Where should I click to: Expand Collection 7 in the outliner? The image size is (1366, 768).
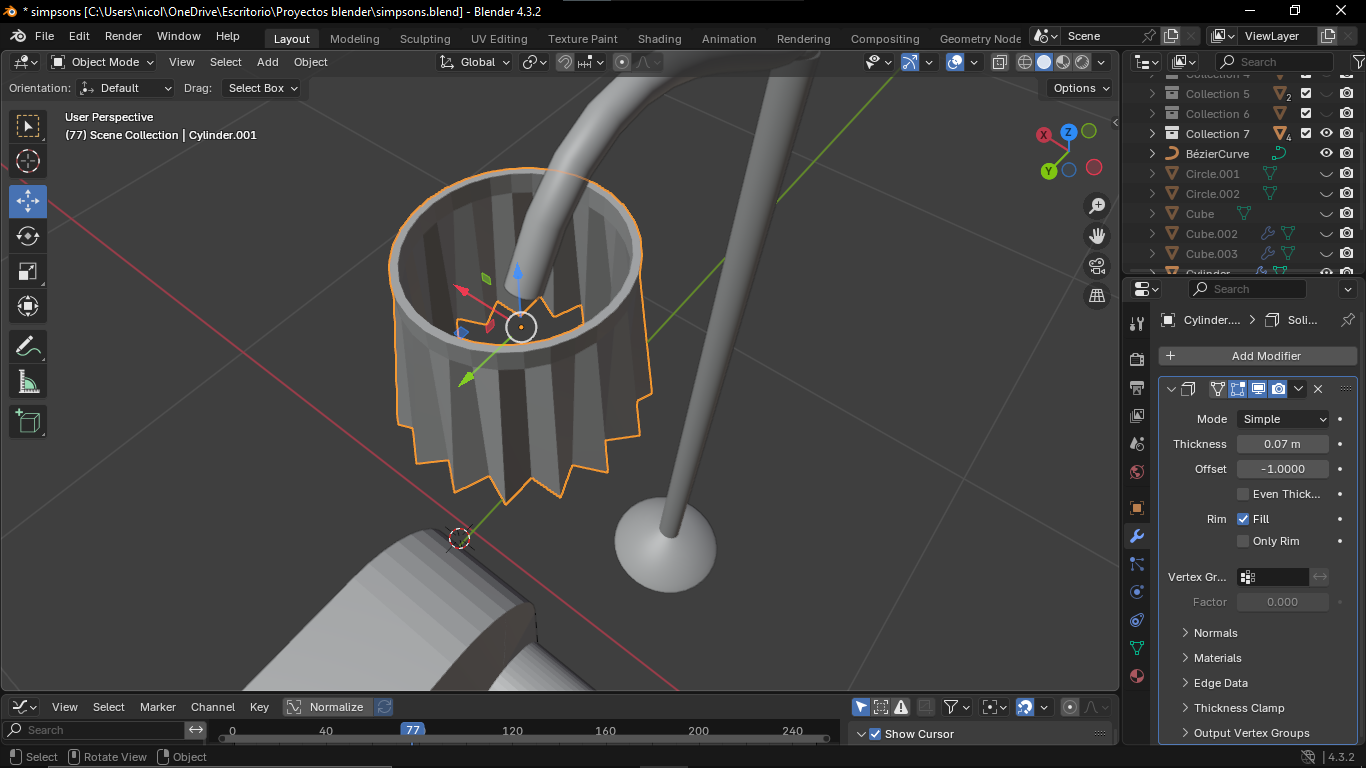point(1152,134)
